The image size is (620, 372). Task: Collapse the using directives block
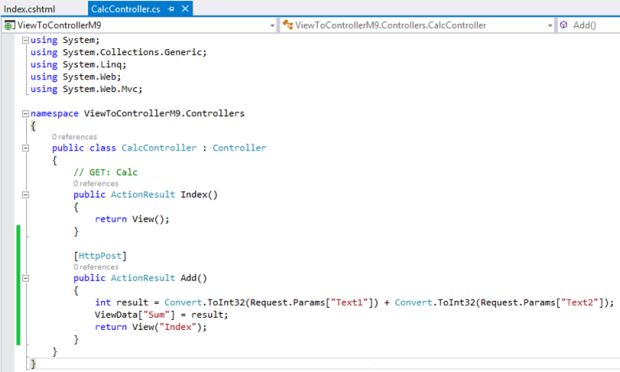tap(25, 40)
